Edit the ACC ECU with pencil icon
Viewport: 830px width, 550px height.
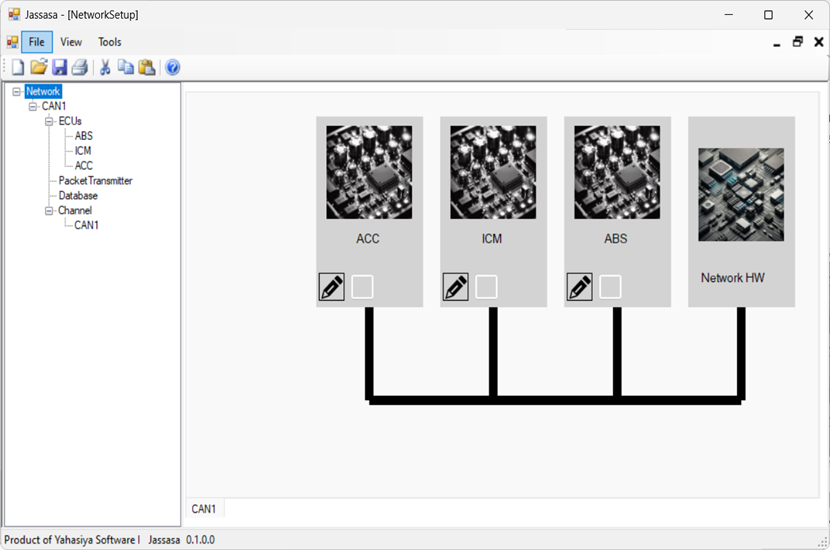[332, 287]
